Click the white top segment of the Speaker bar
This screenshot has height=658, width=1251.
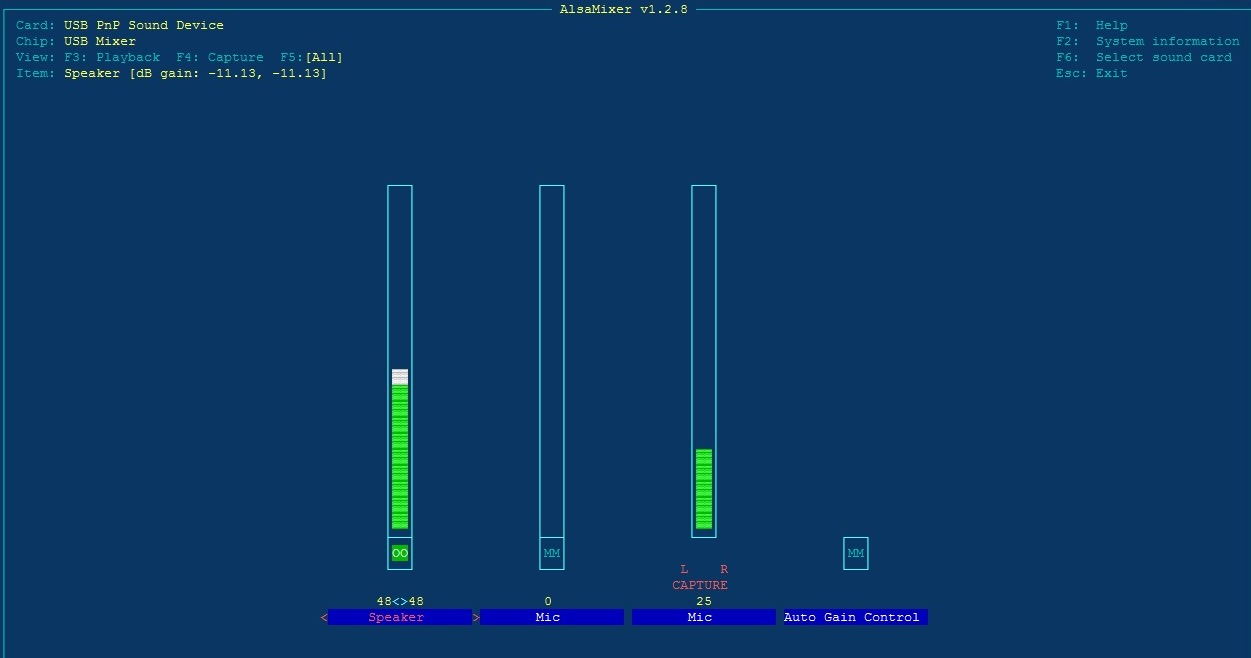coord(400,376)
